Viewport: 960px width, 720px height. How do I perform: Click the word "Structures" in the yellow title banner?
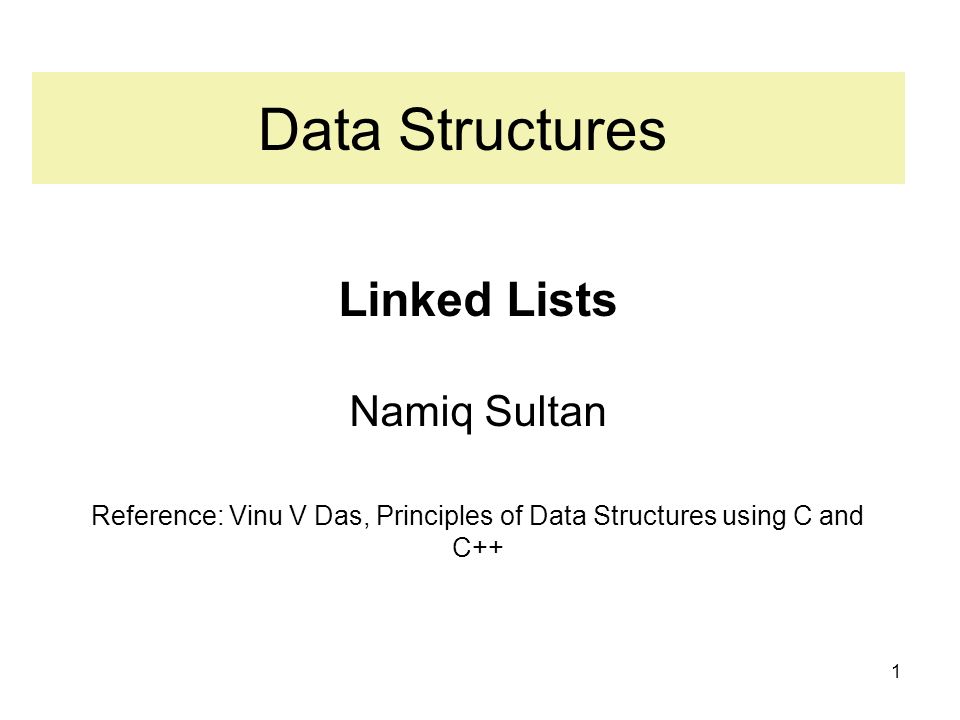(532, 129)
